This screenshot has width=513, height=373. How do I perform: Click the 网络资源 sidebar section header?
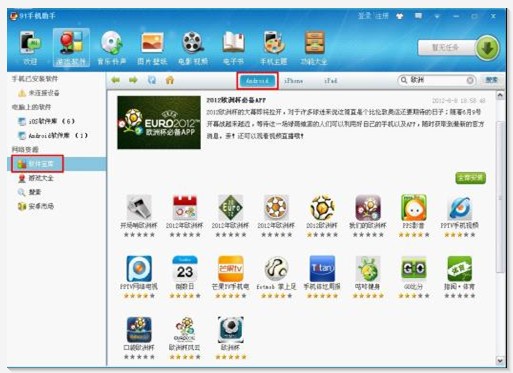[25, 149]
